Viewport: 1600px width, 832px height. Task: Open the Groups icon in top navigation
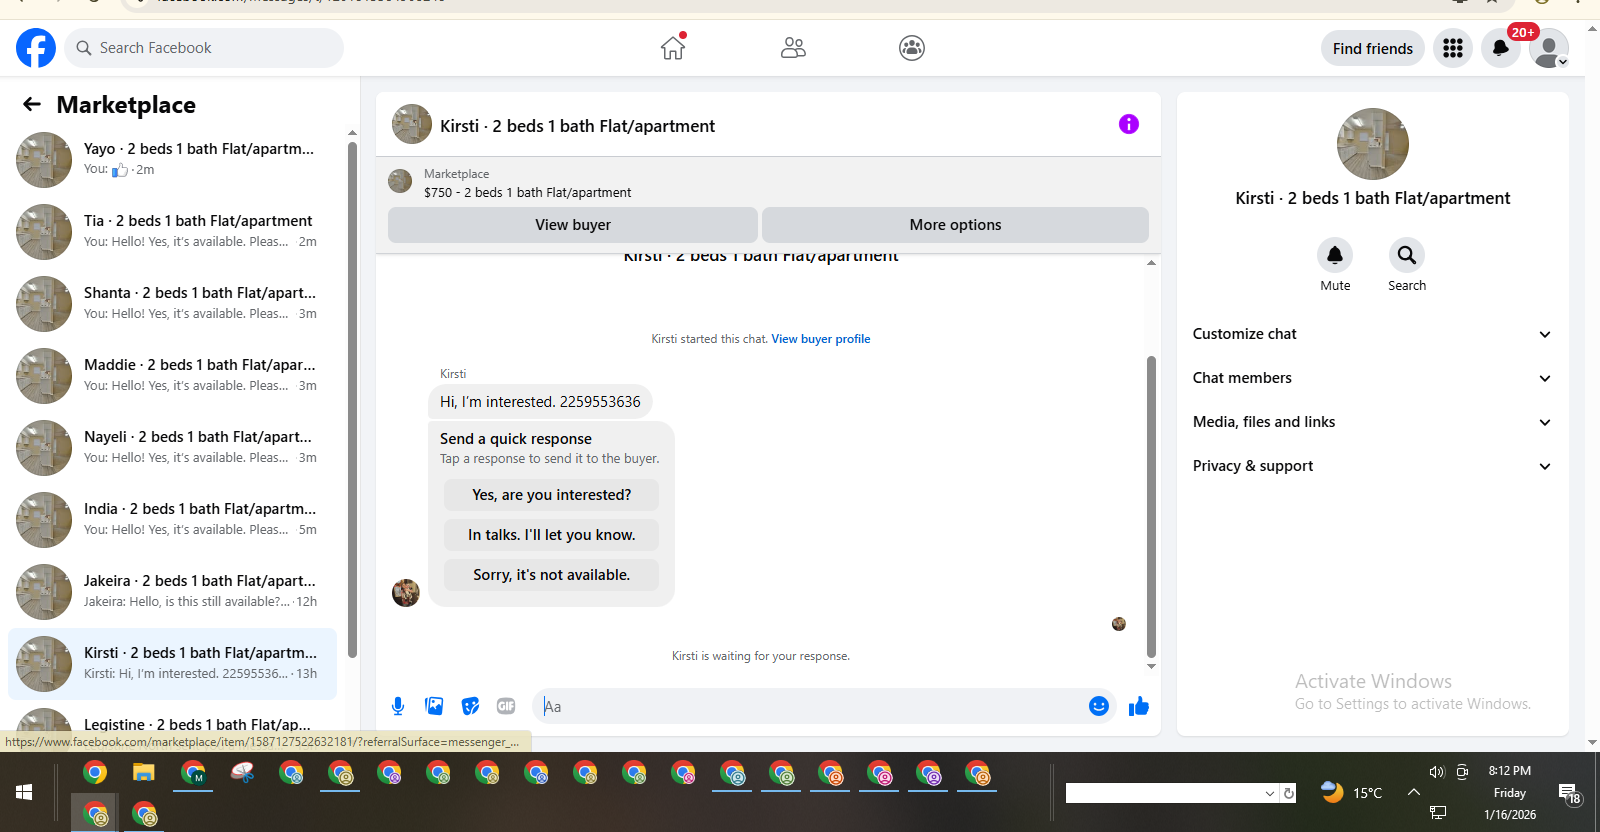[912, 48]
